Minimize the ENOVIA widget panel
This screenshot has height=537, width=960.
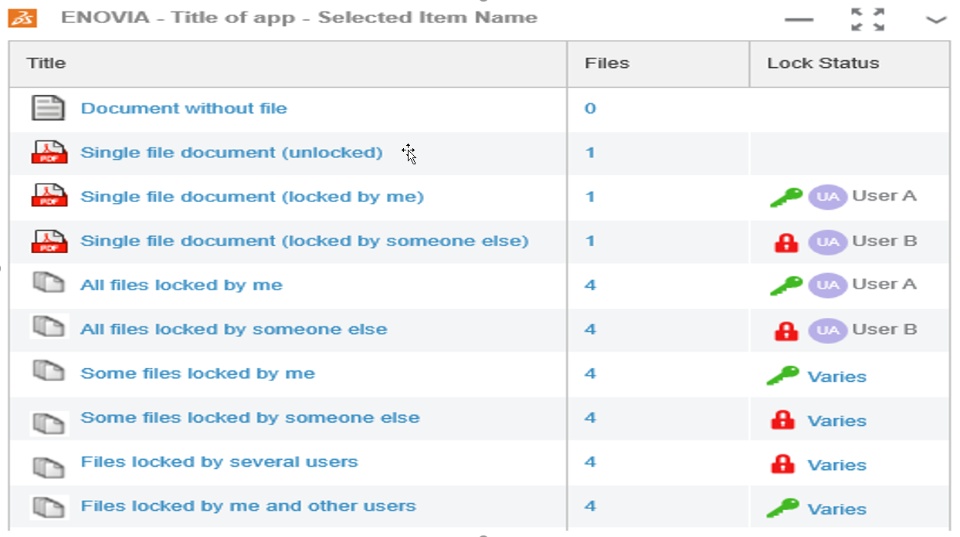click(x=799, y=19)
